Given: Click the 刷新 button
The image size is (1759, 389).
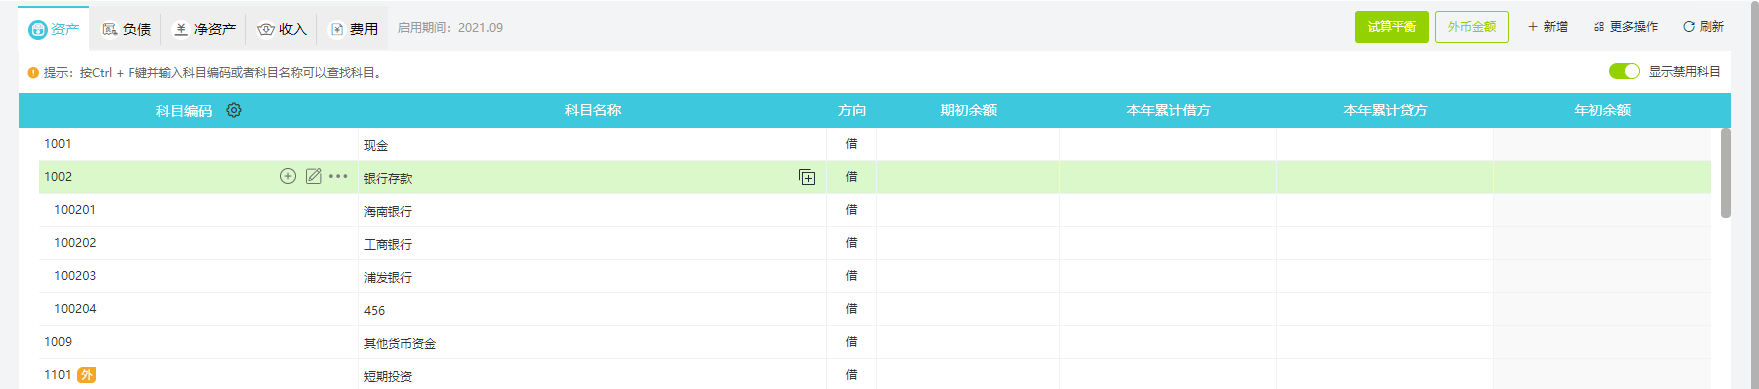Looking at the screenshot, I should point(1703,27).
